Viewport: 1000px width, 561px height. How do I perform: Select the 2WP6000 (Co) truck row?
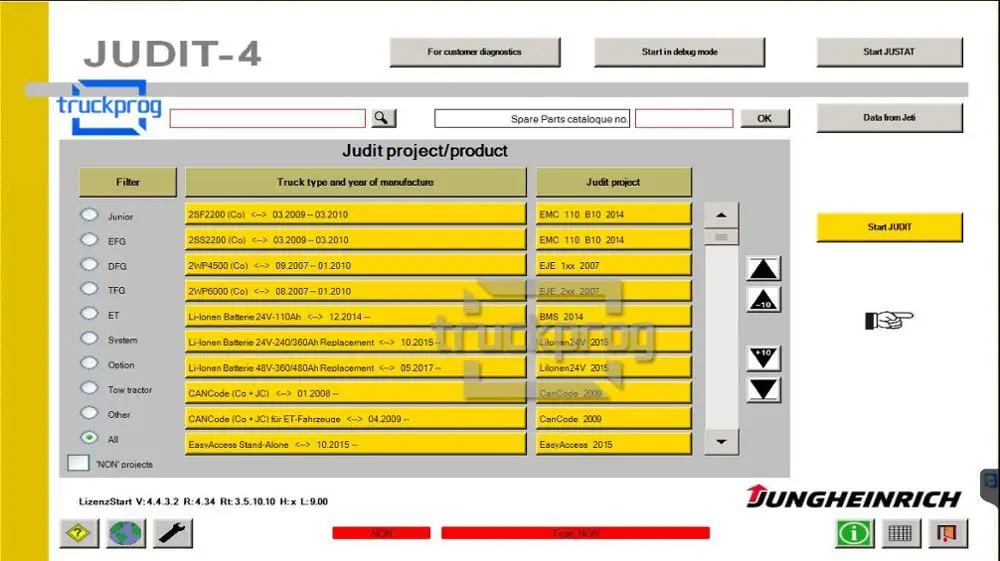(x=356, y=291)
